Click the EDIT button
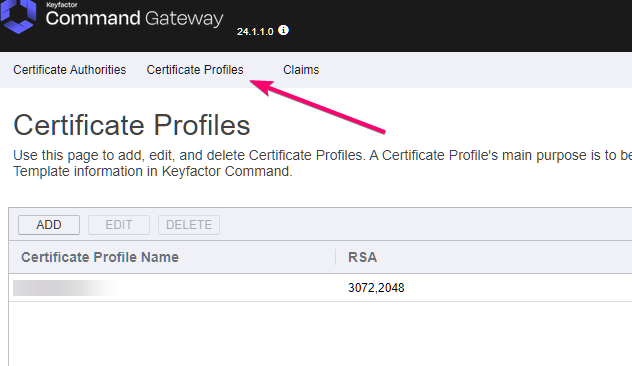632x366 pixels. point(119,225)
